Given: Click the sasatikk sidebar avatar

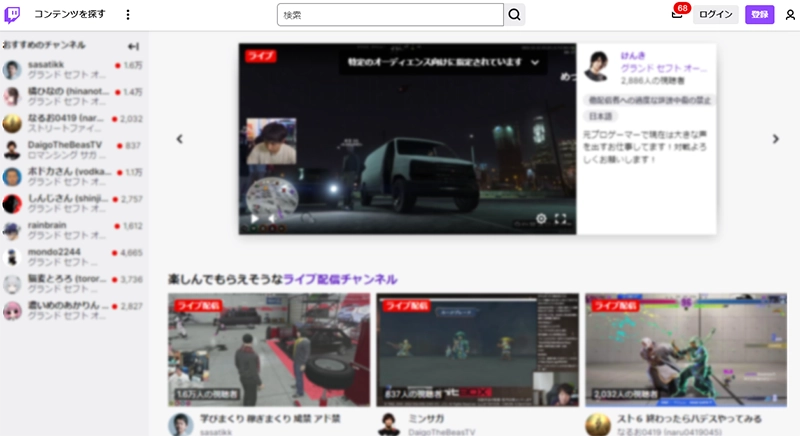Looking at the screenshot, I should [x=12, y=70].
